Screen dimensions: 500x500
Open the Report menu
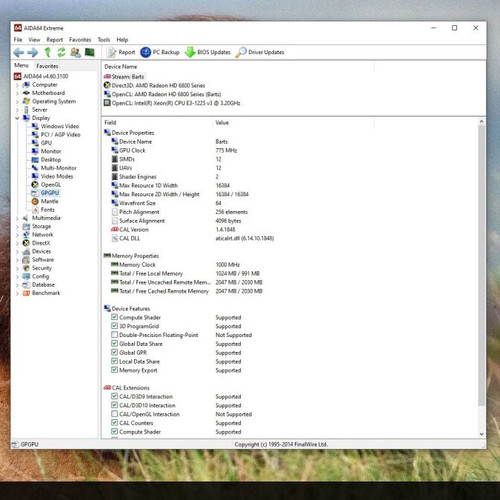click(55, 40)
